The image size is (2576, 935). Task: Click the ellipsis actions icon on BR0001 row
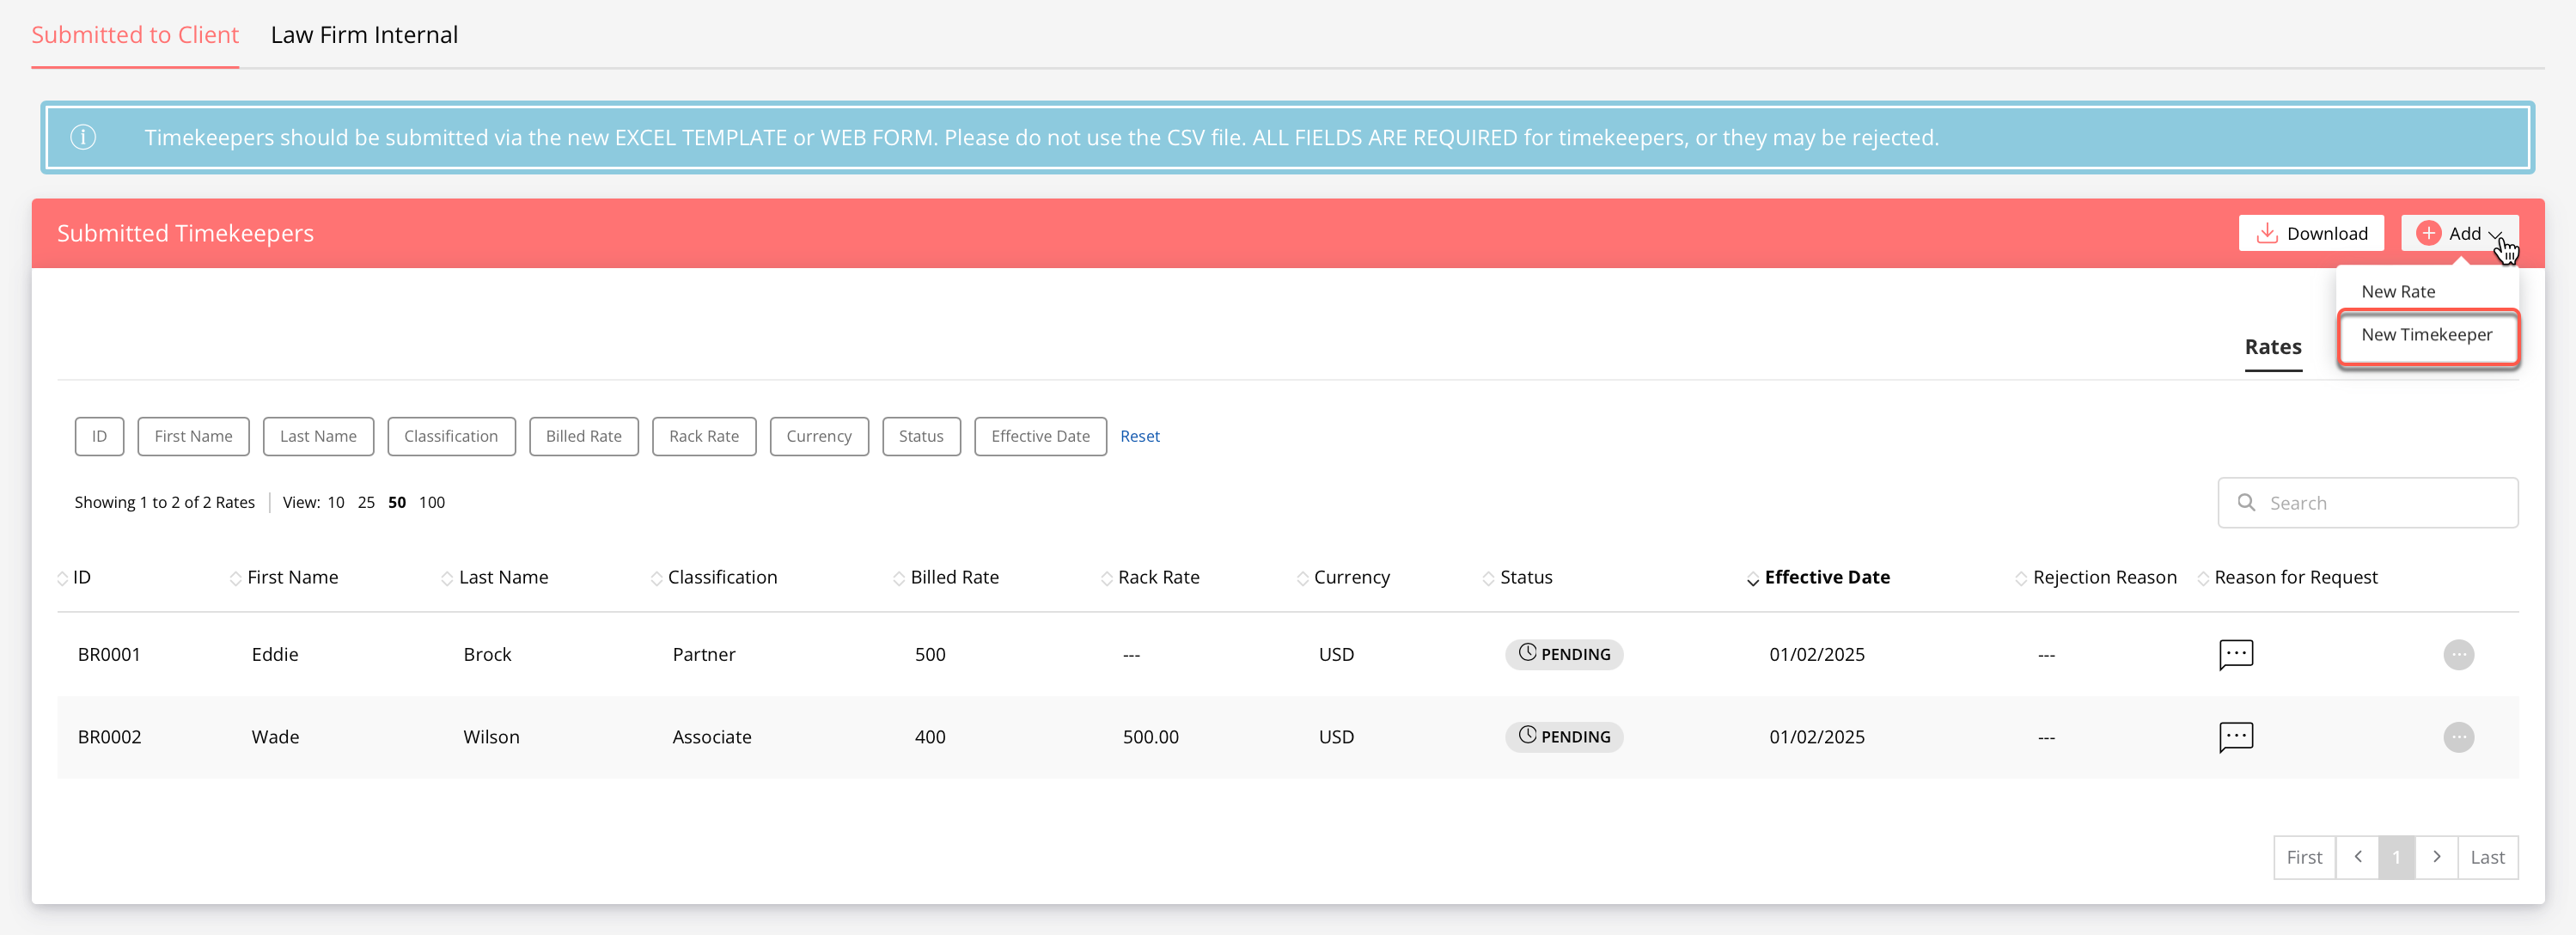pos(2460,654)
